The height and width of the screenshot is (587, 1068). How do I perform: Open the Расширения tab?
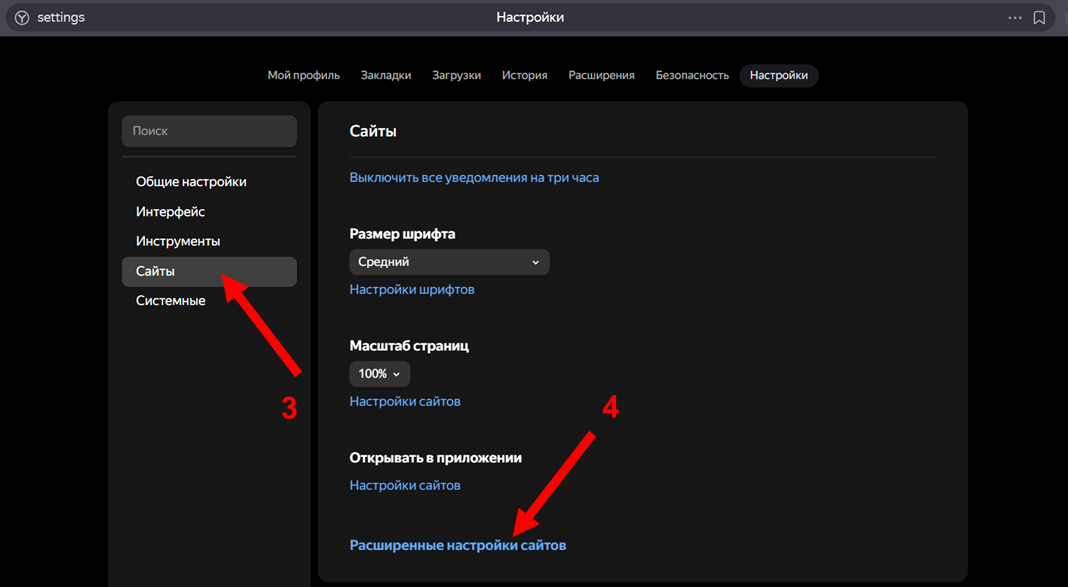(601, 76)
